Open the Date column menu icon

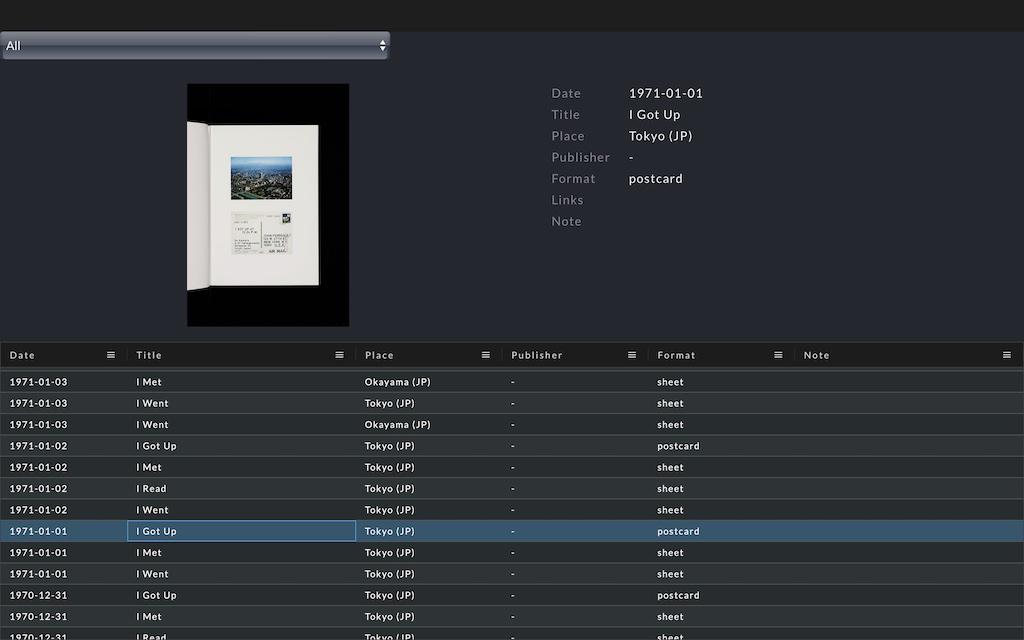point(111,355)
